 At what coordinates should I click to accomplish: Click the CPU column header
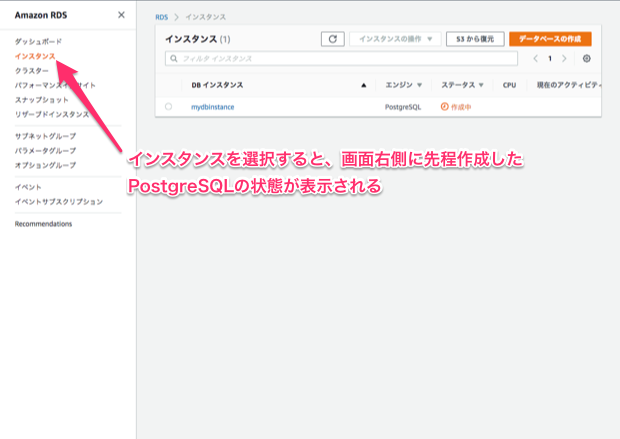tap(509, 85)
